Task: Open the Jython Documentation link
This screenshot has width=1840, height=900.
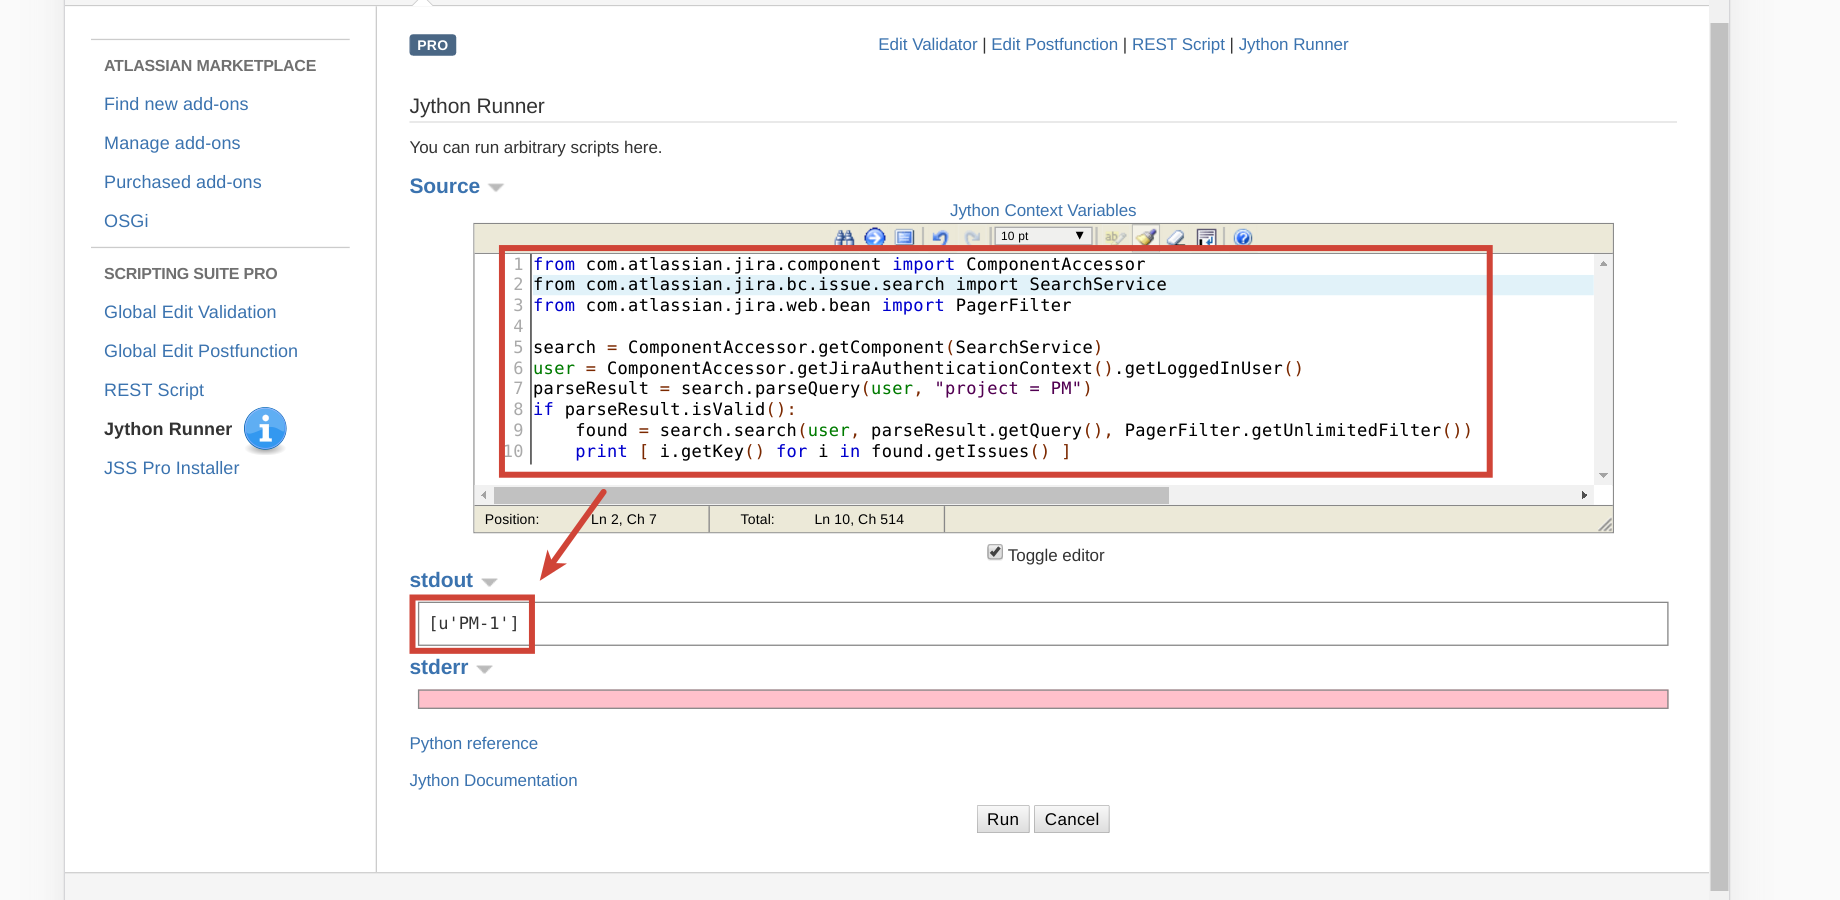Action: coord(493,780)
